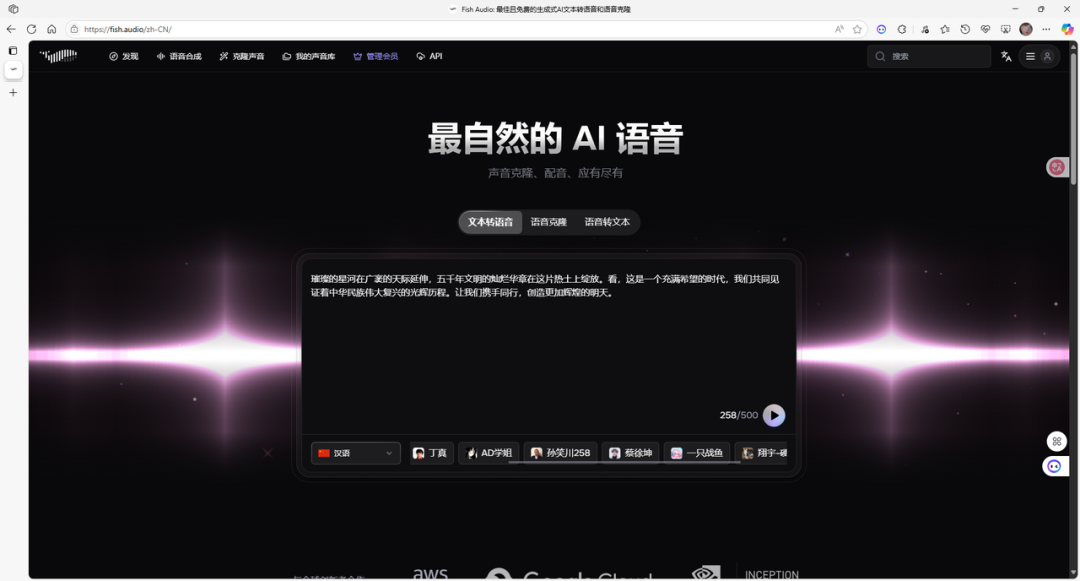Screen dimensions: 1080x581
Task: Click the browser Home icon
Action: 52,29
